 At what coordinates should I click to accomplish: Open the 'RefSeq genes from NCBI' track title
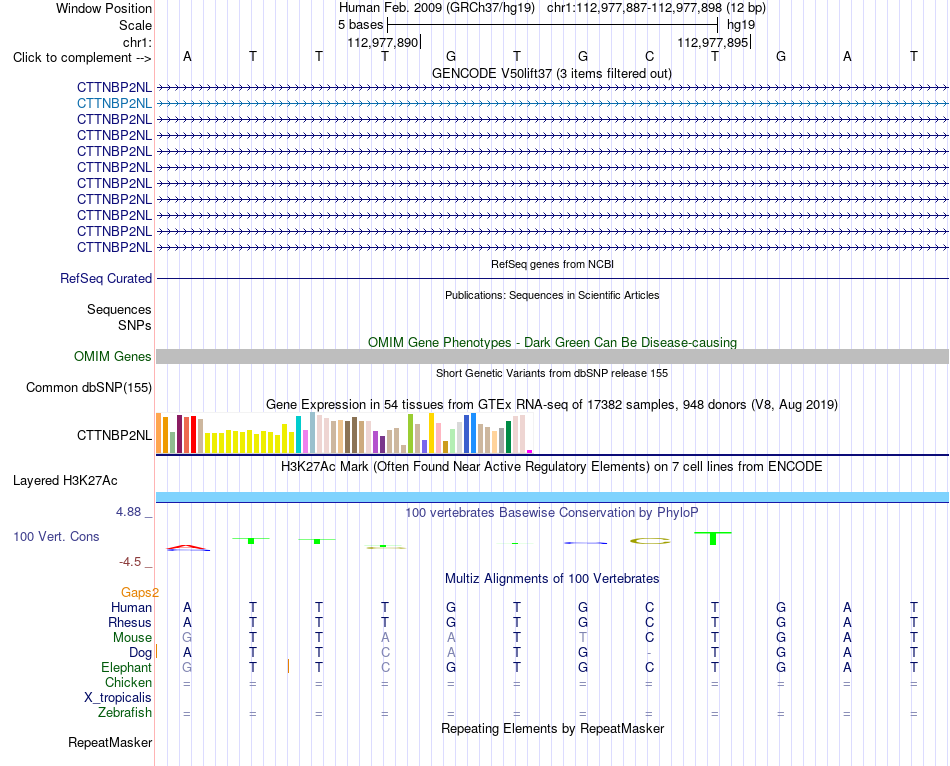[x=552, y=264]
